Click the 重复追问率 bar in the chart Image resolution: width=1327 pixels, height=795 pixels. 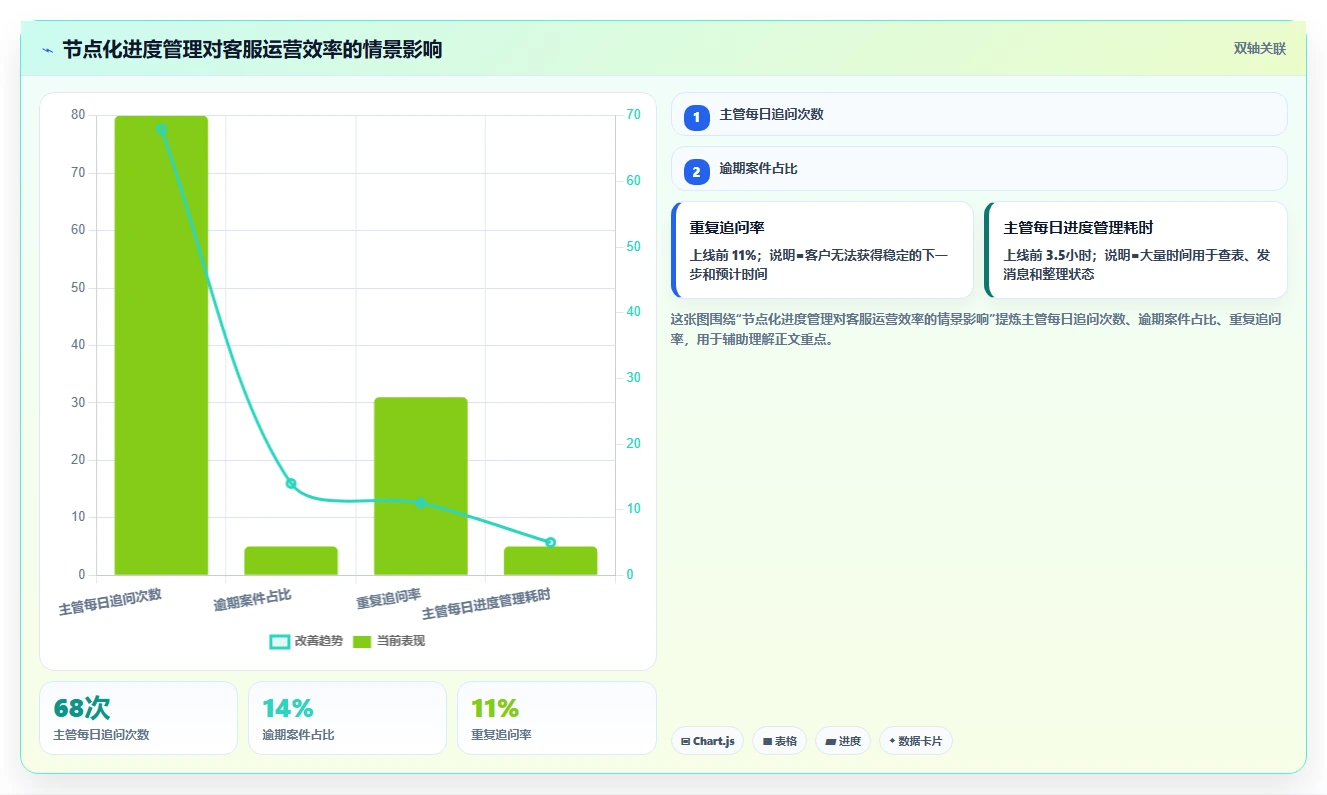tap(421, 486)
